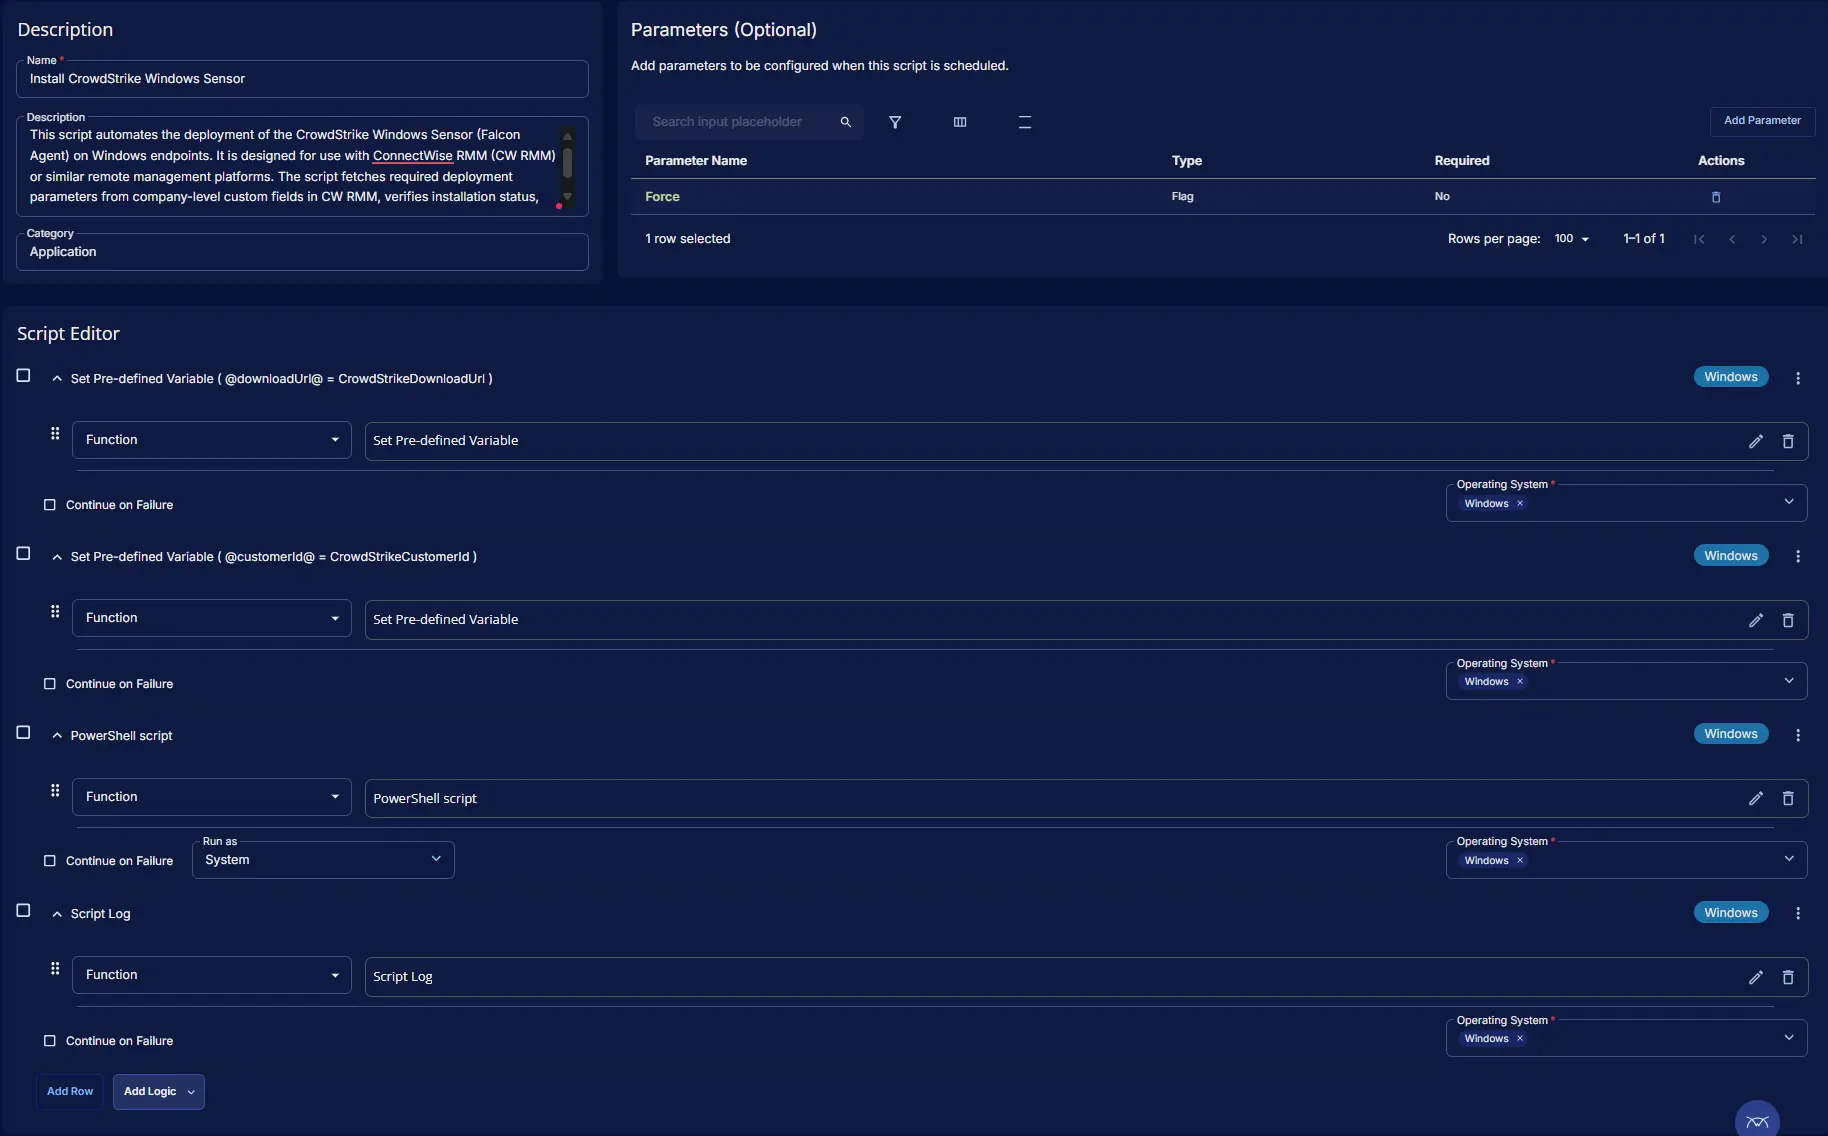
Task: Open Rows per page dropdown showing 100
Action: 1572,239
